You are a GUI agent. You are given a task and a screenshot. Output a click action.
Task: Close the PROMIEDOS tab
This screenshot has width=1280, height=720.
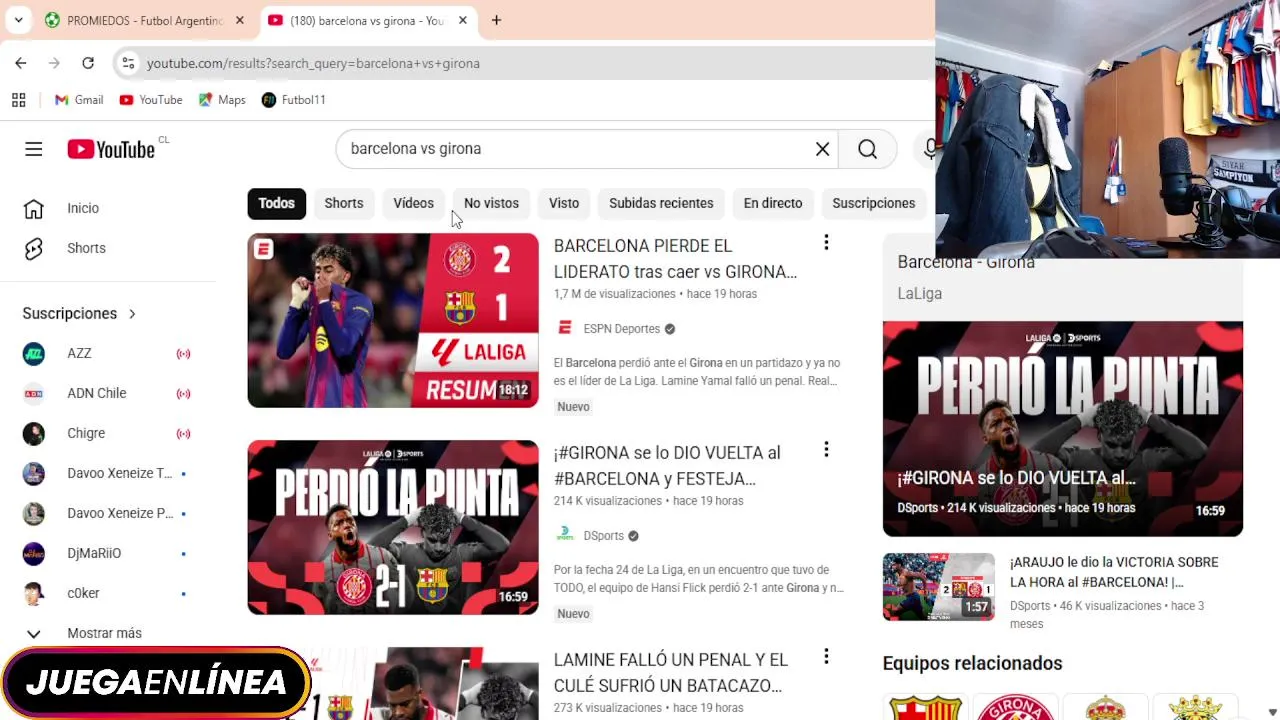tap(240, 20)
